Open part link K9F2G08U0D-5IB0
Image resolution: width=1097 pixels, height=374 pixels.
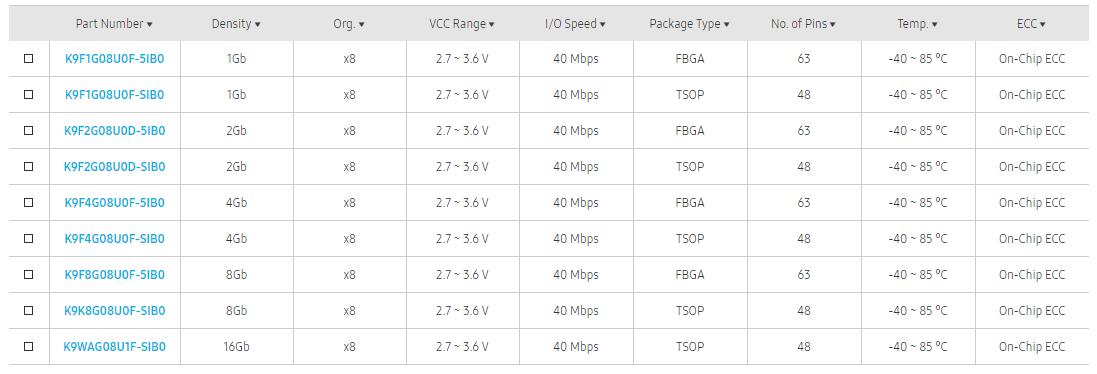[115, 131]
